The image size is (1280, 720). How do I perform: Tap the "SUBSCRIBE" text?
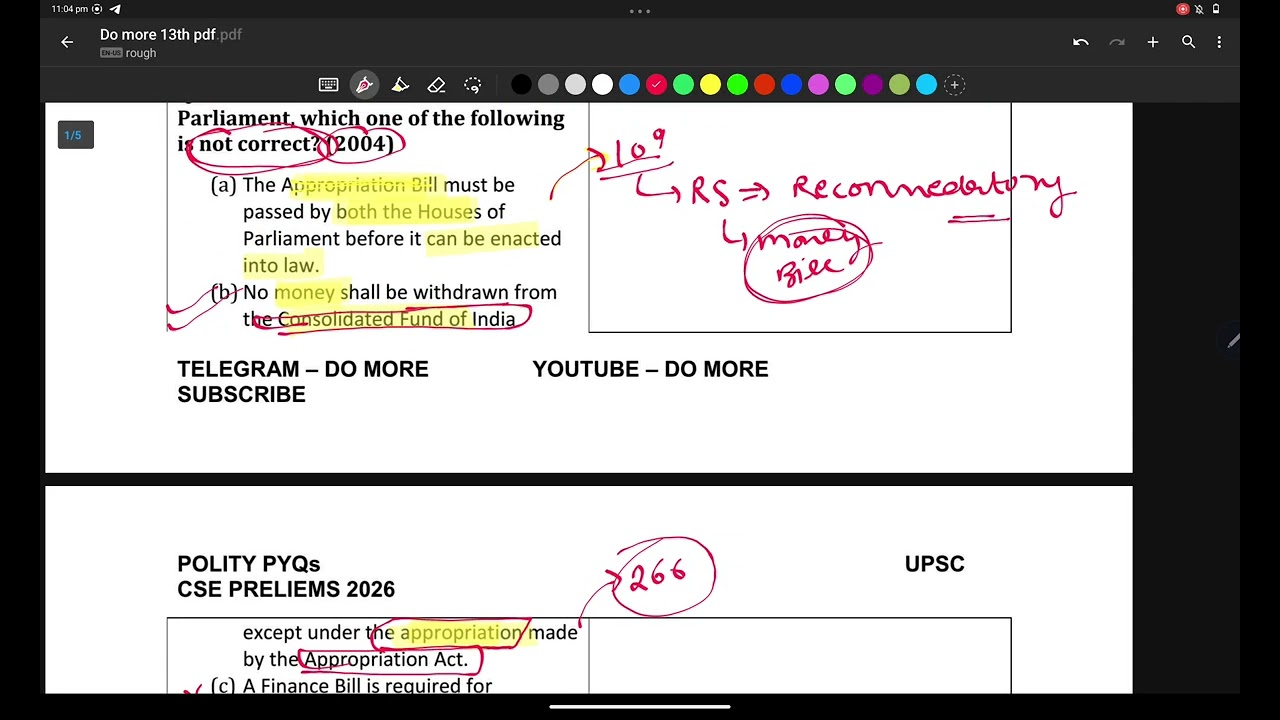click(241, 395)
